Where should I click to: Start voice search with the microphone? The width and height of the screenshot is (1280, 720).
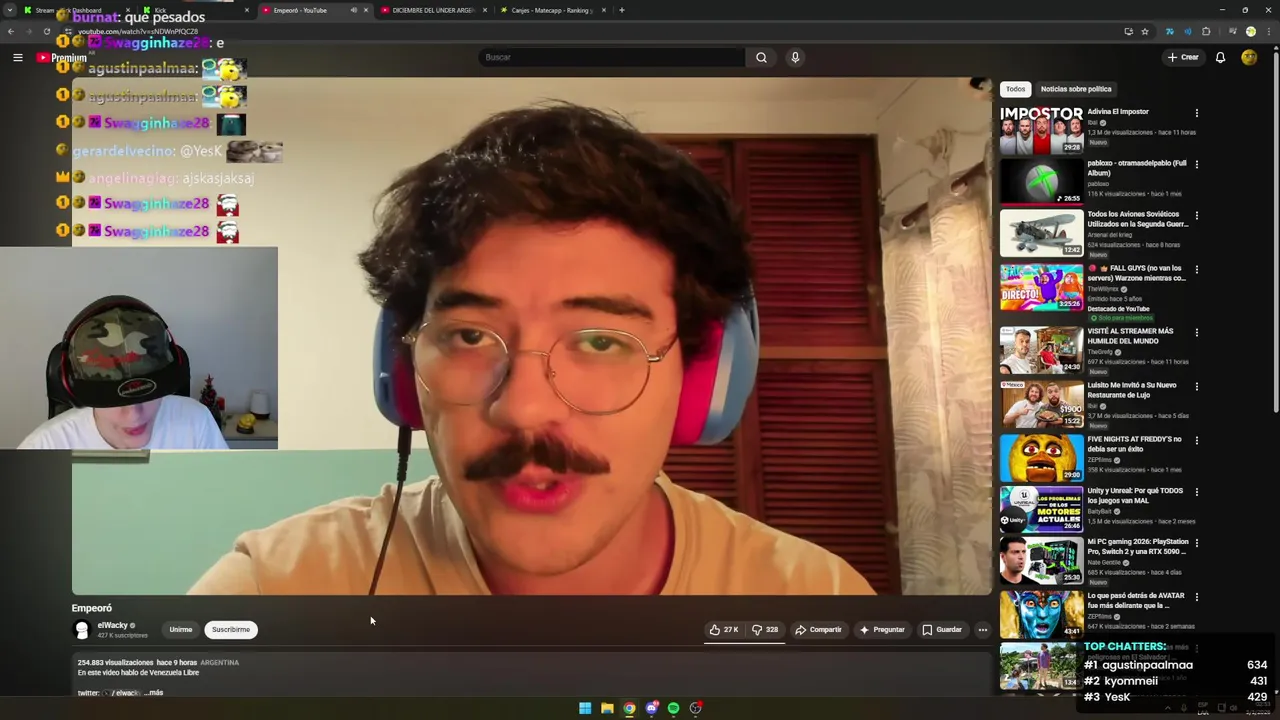tap(795, 57)
